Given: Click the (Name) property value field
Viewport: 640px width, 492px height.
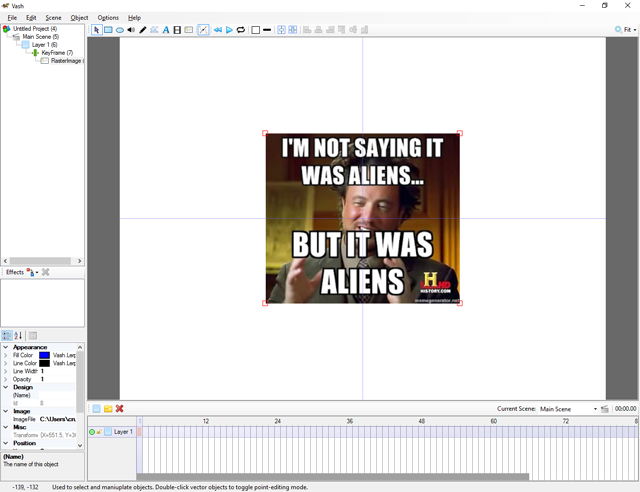Looking at the screenshot, I should 57,395.
